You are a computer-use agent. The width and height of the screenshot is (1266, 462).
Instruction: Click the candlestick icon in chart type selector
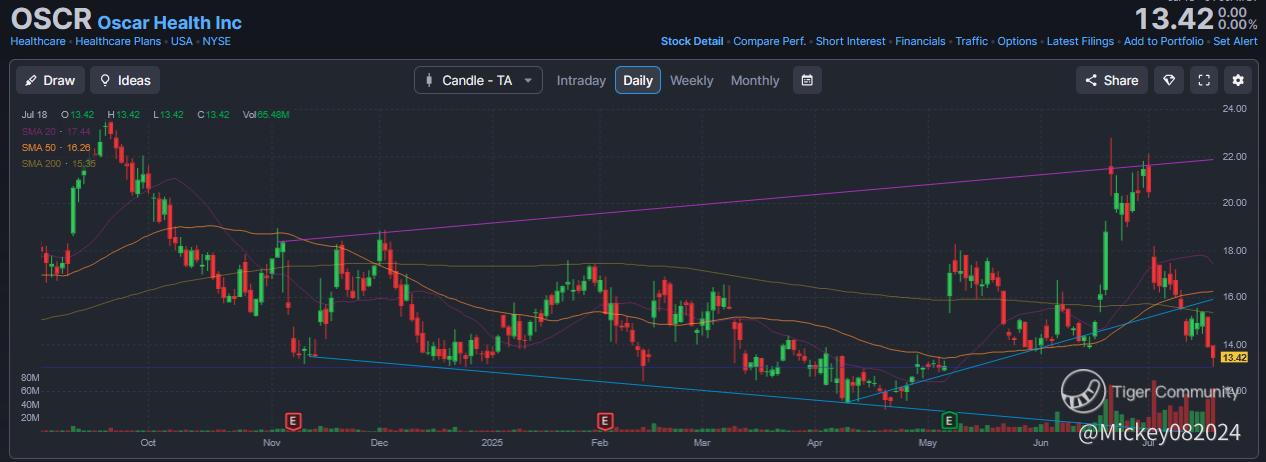430,80
